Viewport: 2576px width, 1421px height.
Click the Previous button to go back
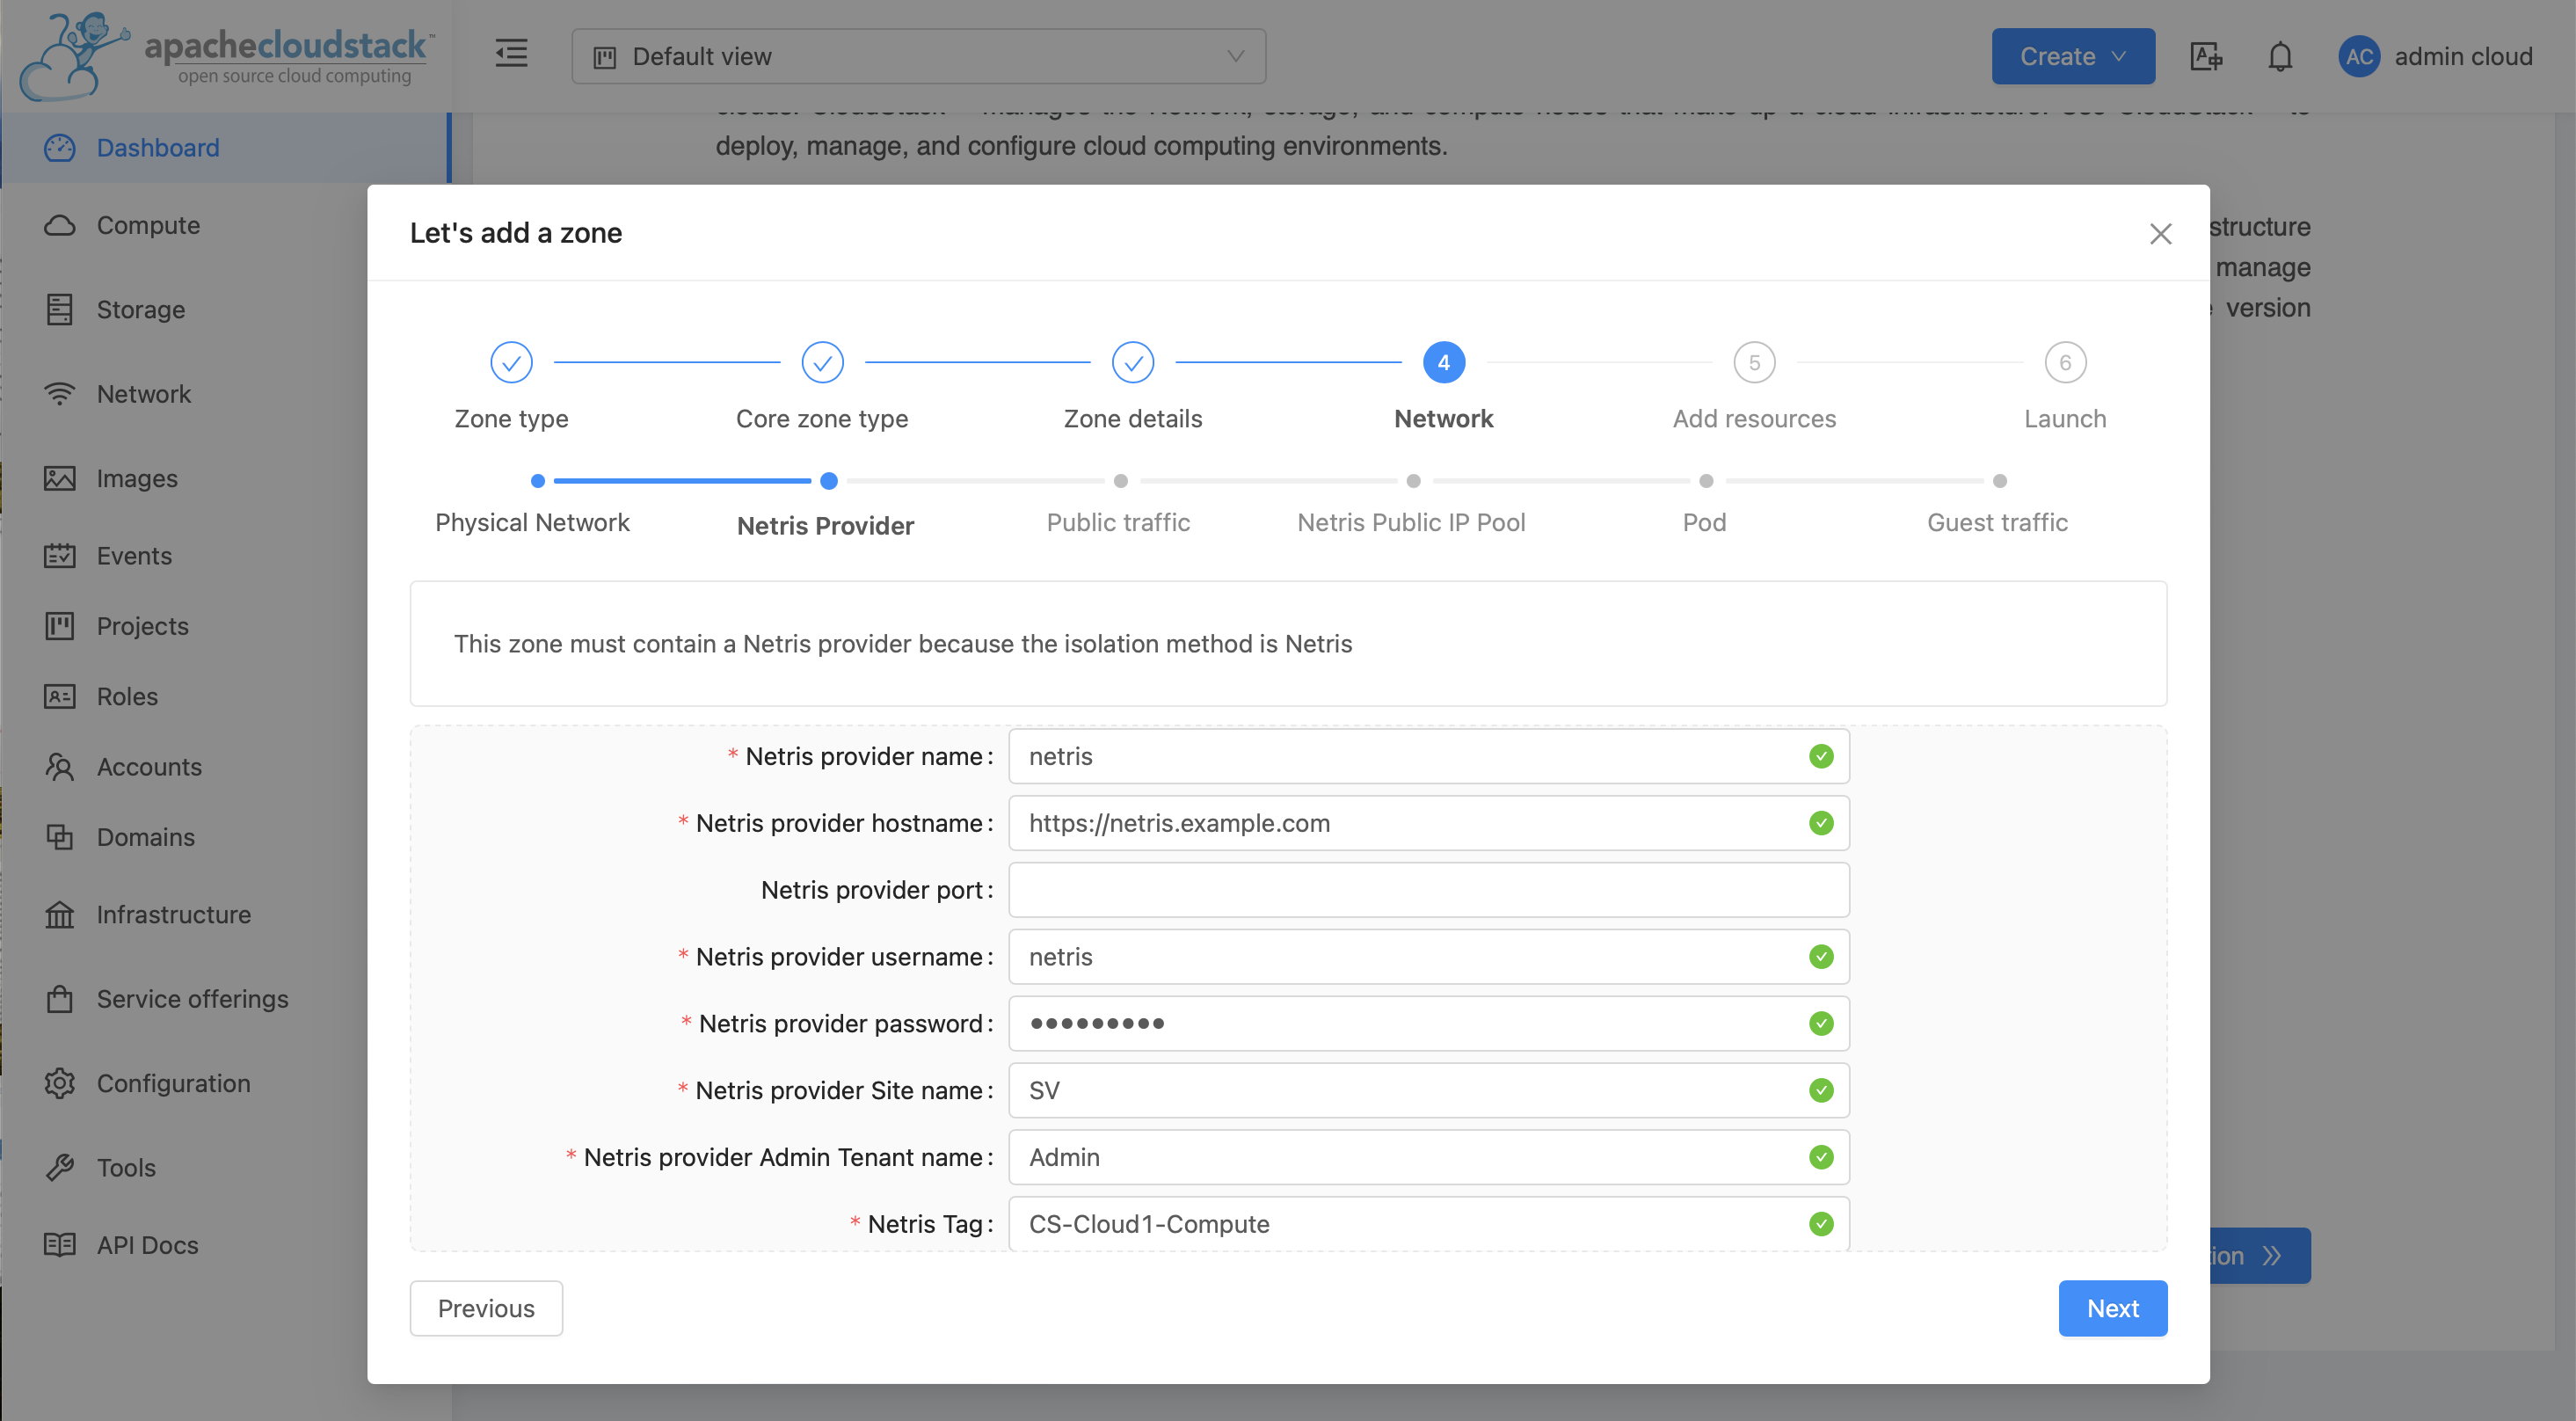[x=486, y=1309]
